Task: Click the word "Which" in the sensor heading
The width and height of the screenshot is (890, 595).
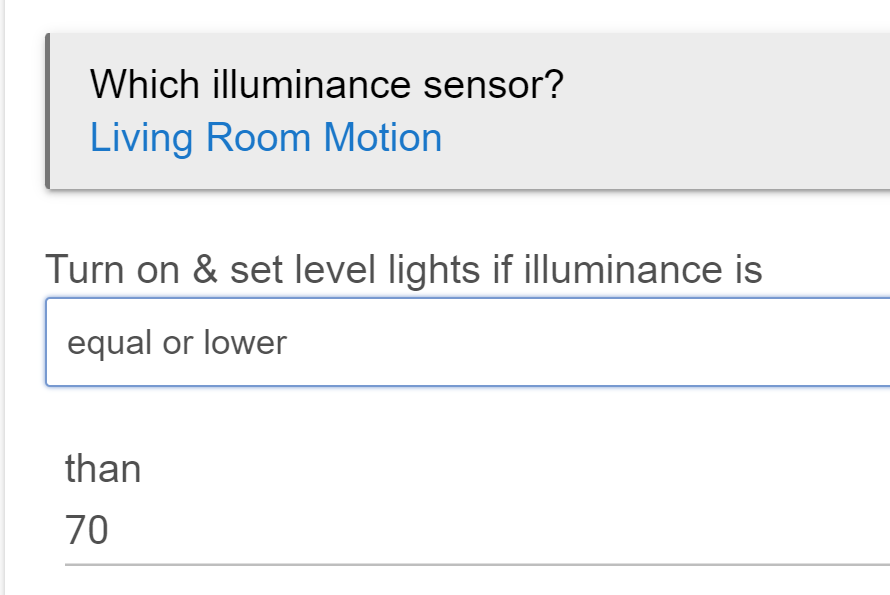Action: [x=145, y=85]
